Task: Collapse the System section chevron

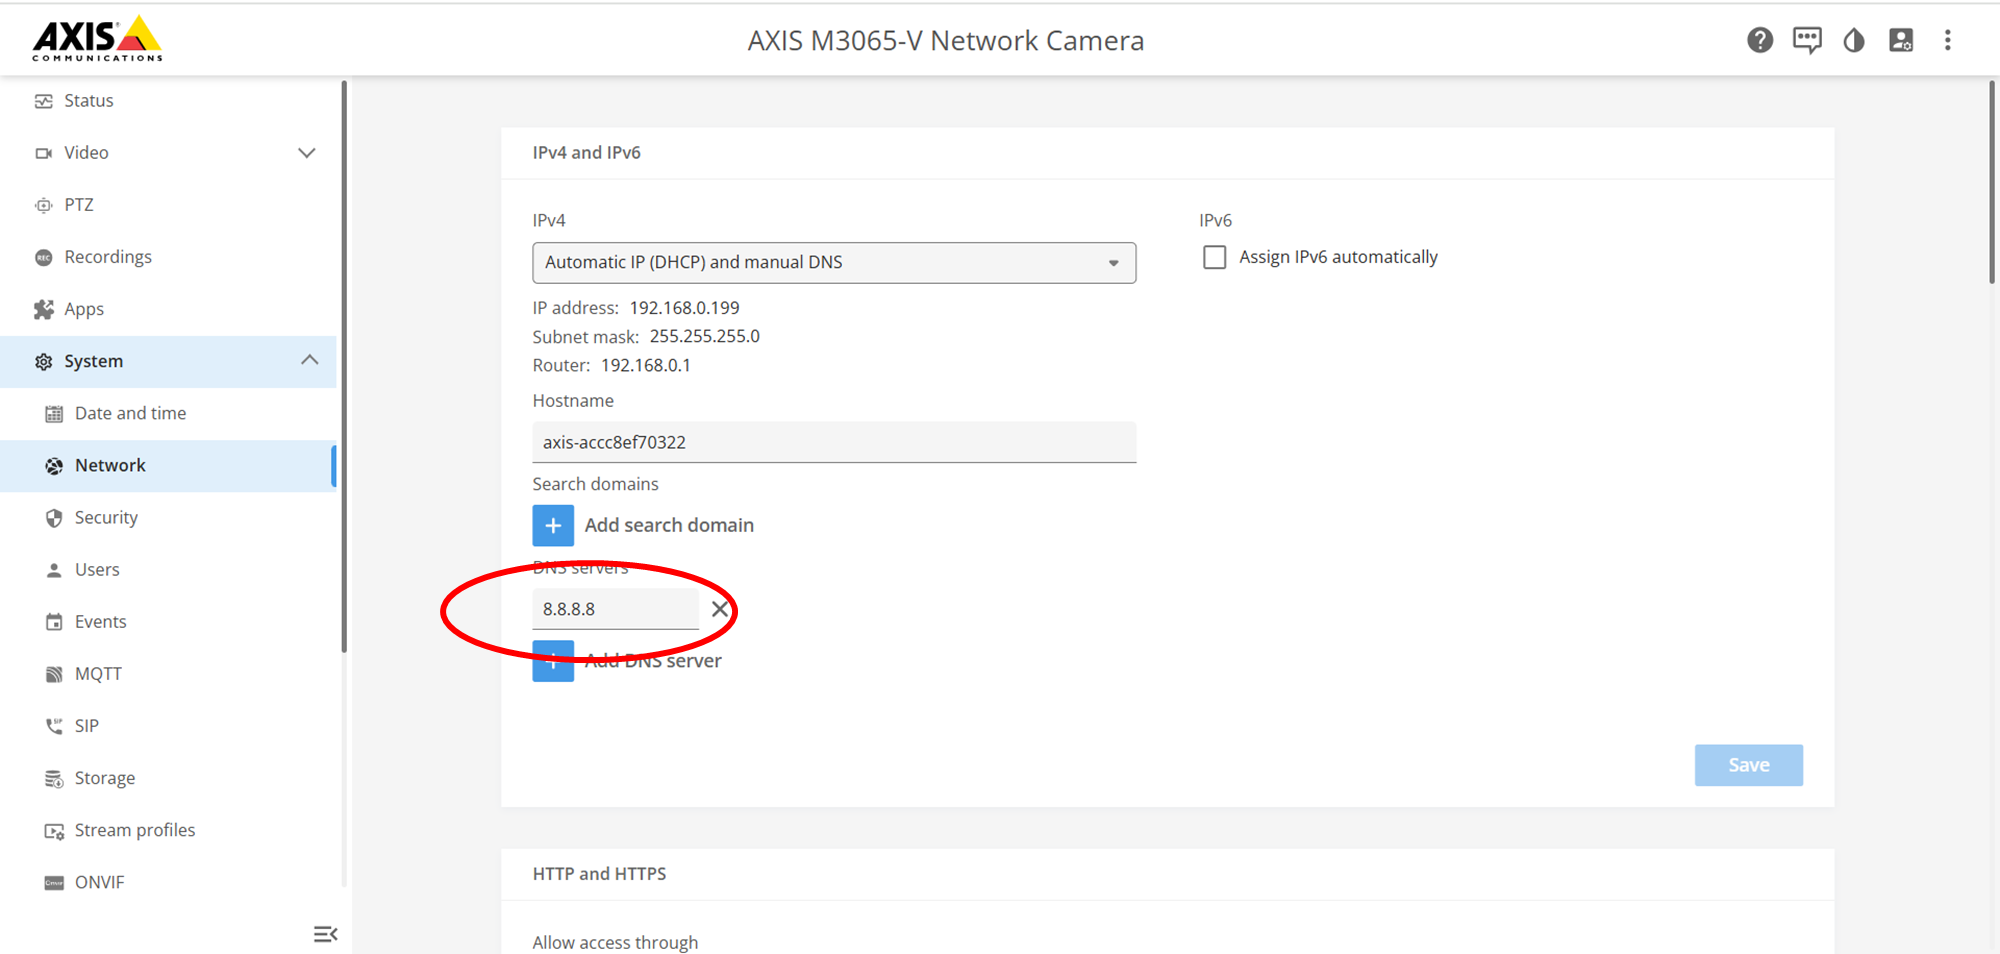Action: coord(310,360)
